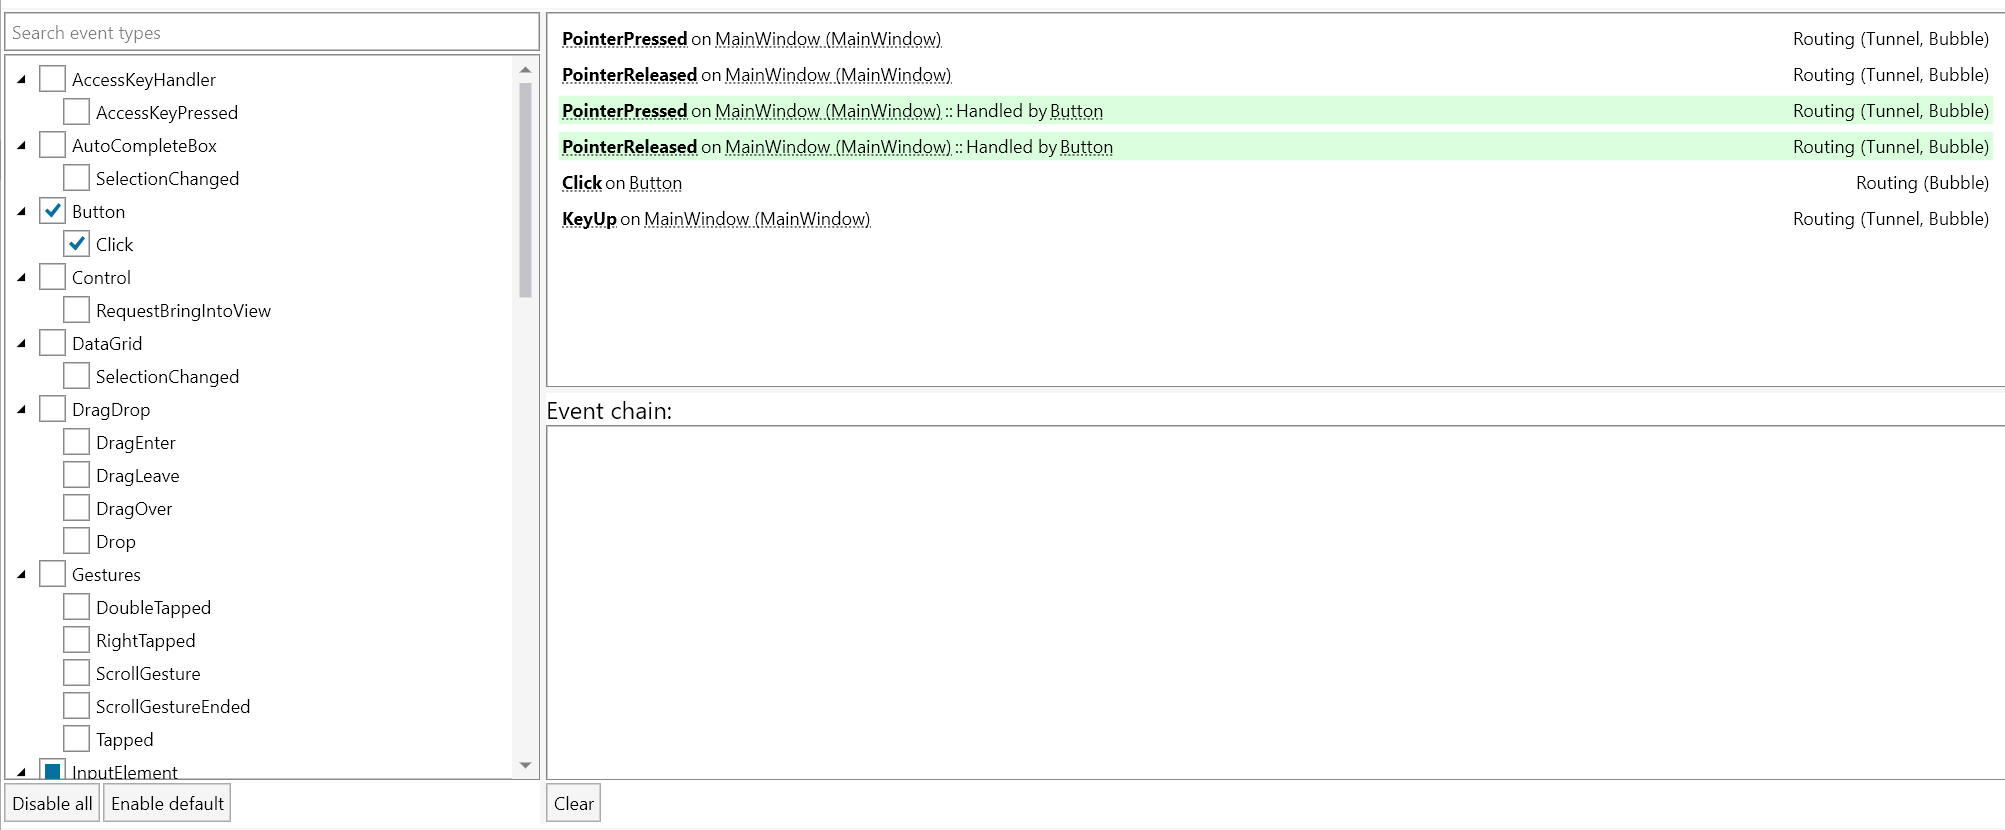This screenshot has width=2005, height=830.
Task: Collapse the DataGrid expander arrow
Action: tap(22, 343)
